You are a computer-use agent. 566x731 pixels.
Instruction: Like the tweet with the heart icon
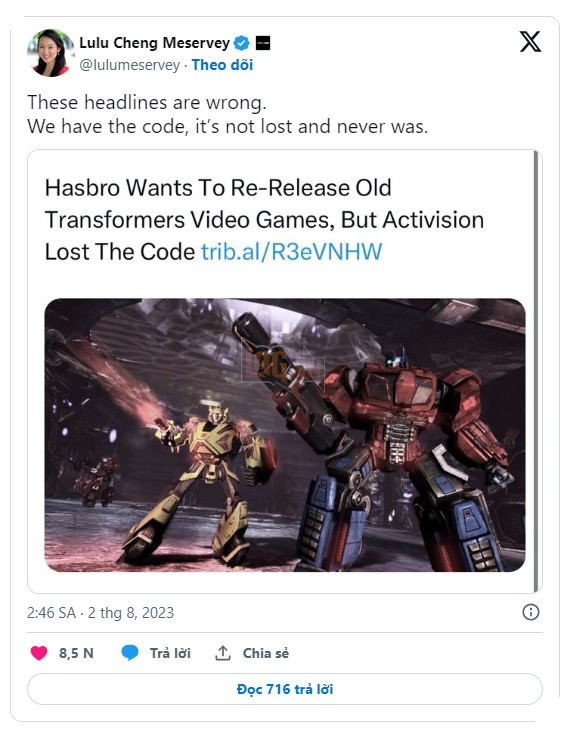(x=39, y=653)
